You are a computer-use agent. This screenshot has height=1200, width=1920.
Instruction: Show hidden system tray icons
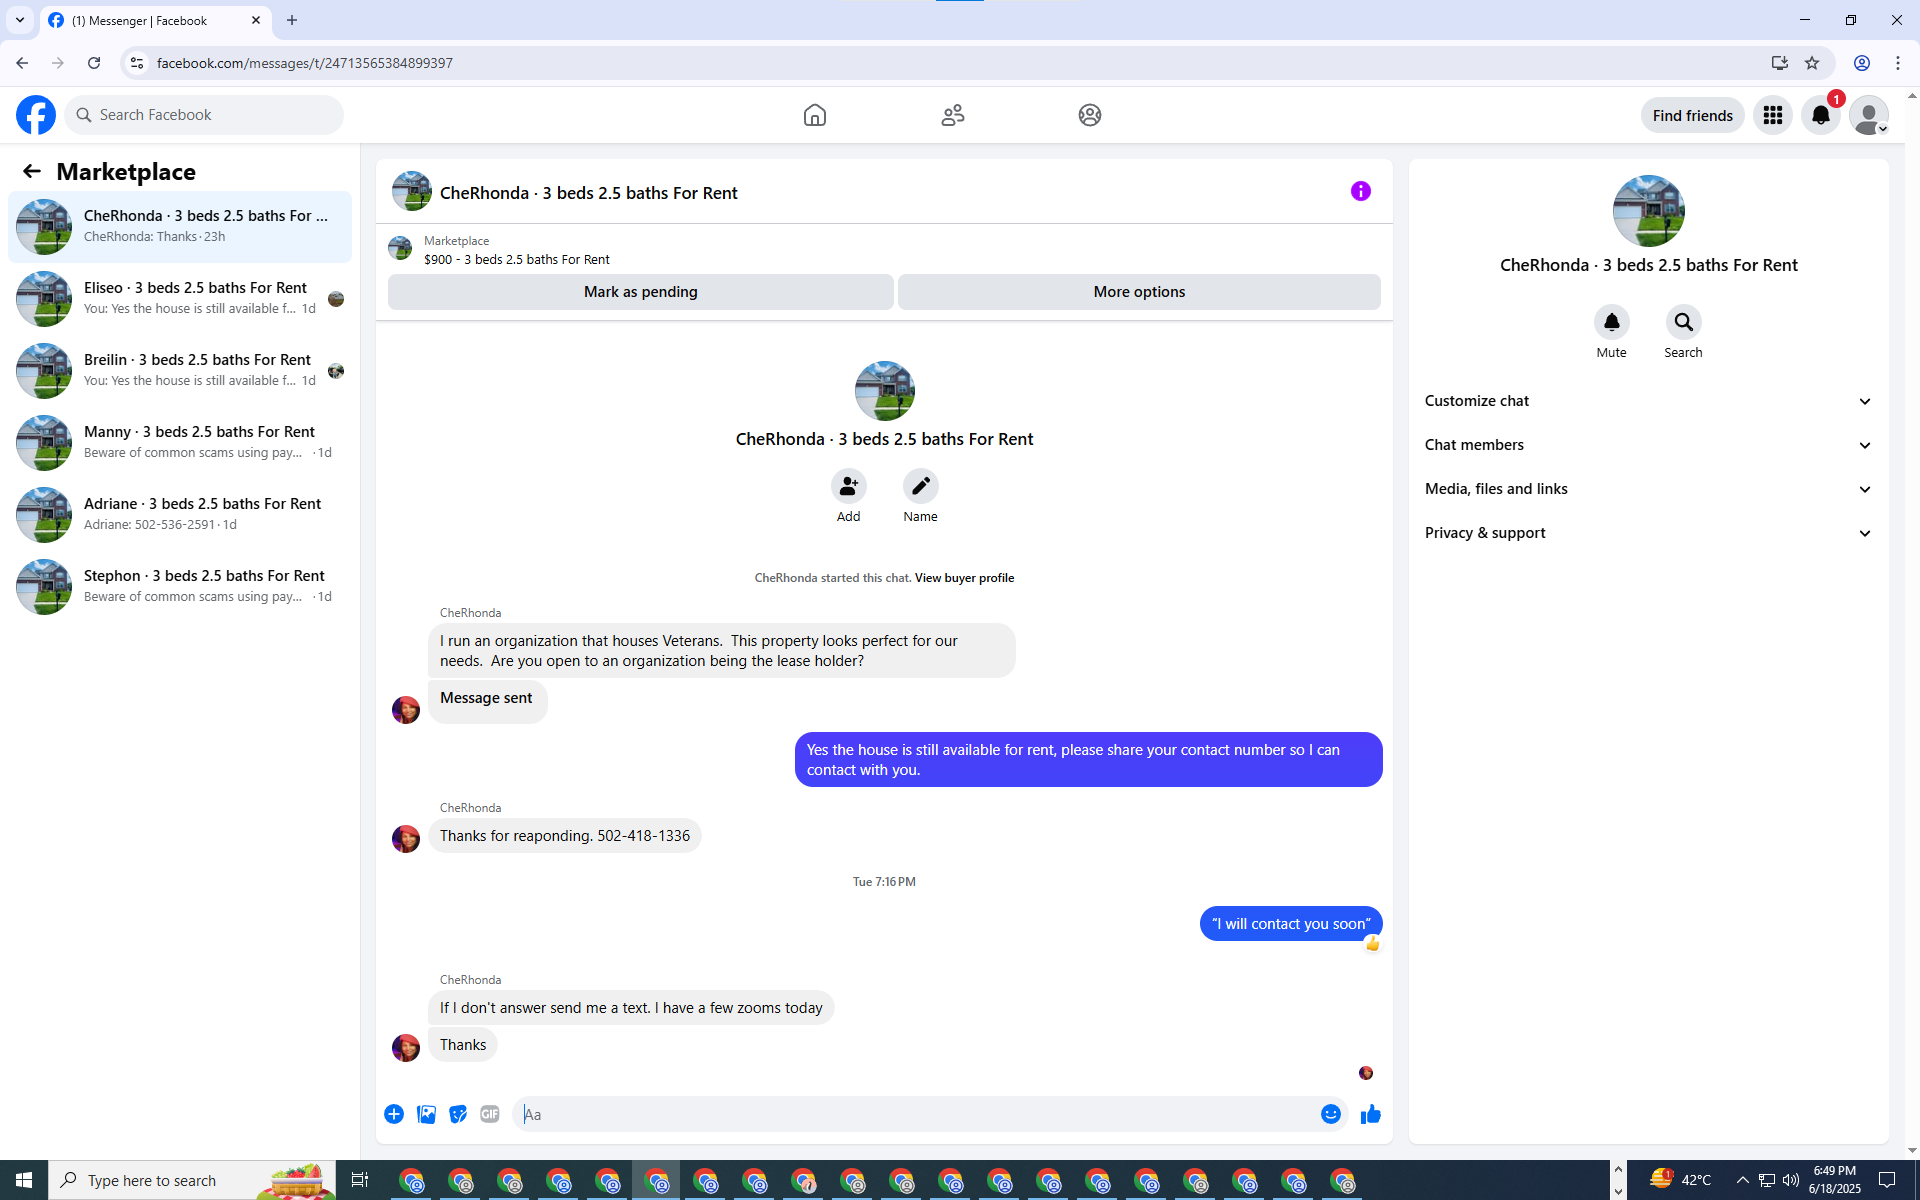1742,1180
